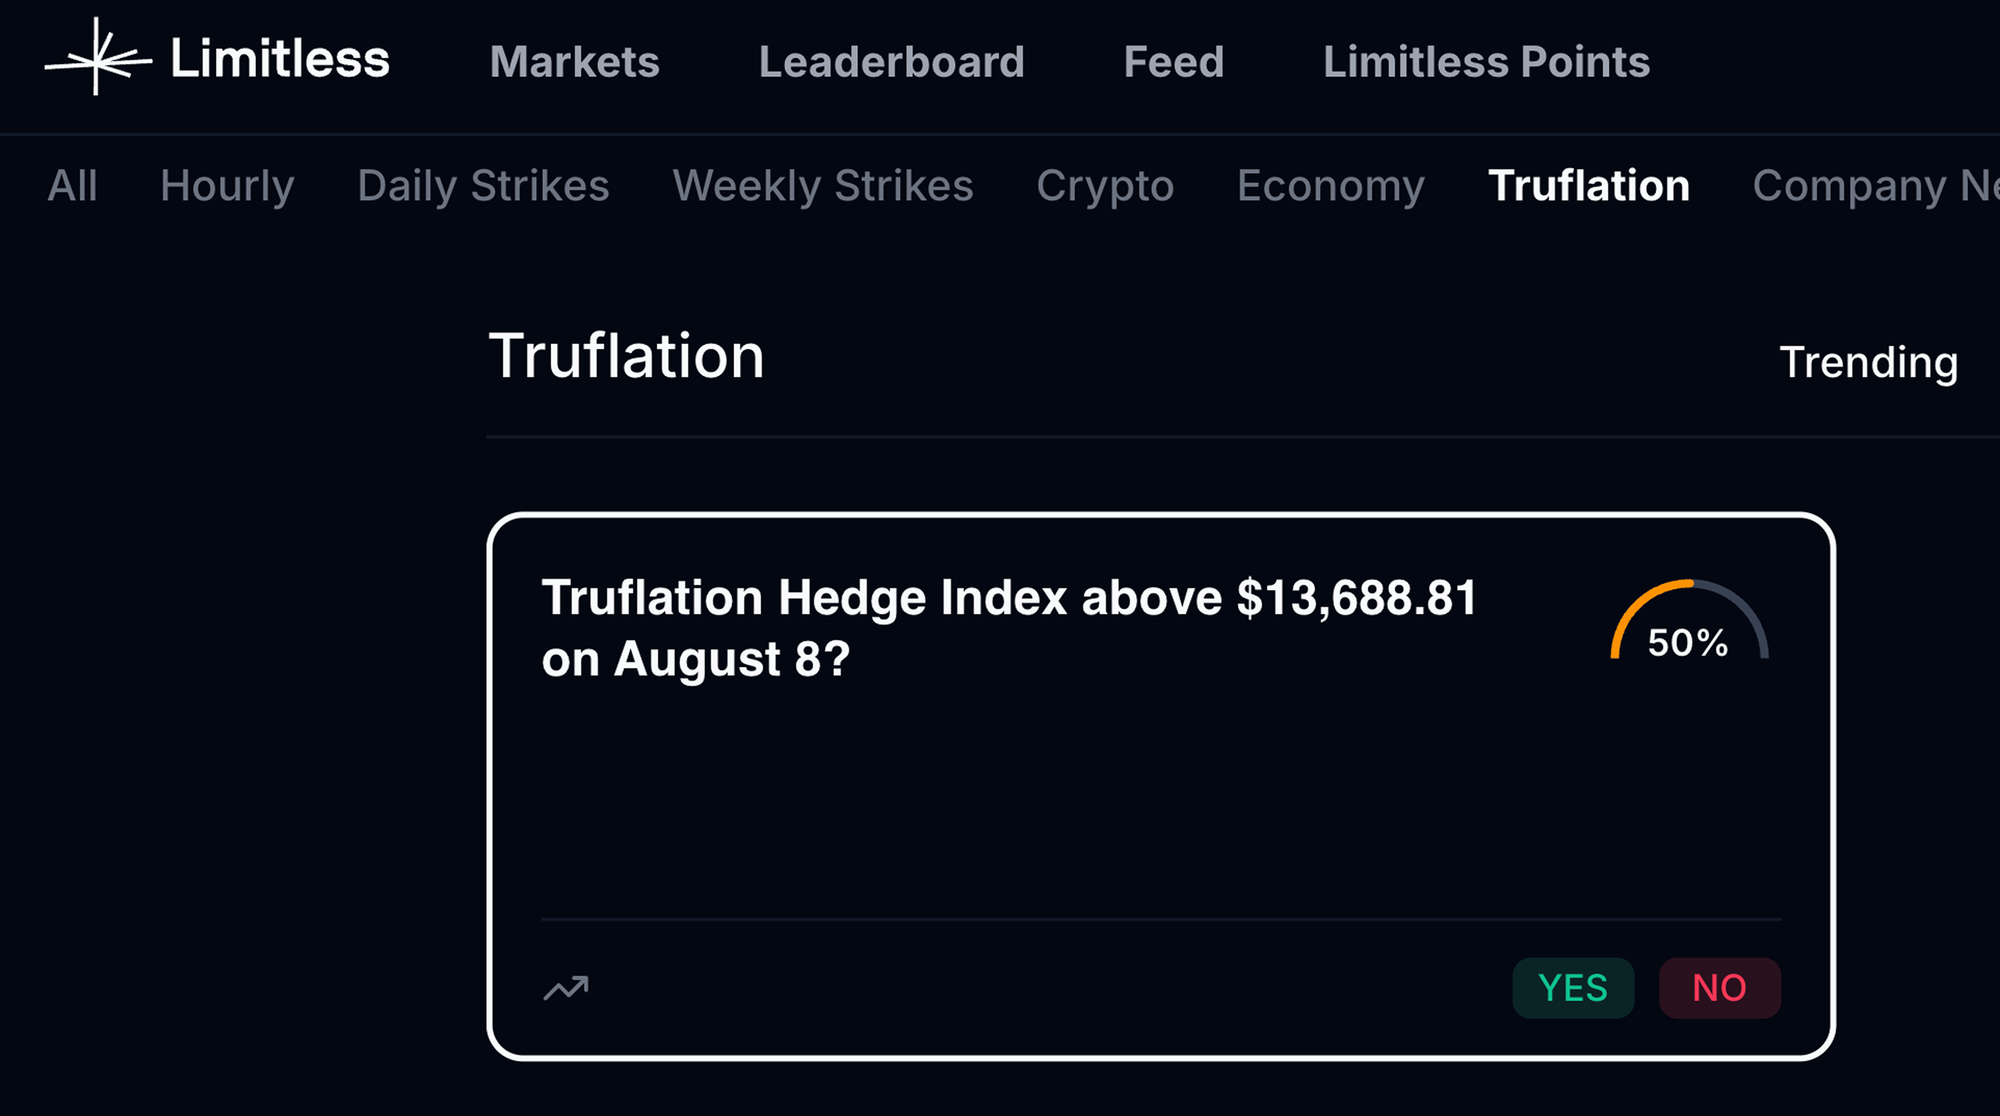
Task: Buy YES on the Truflation market
Action: [x=1573, y=988]
